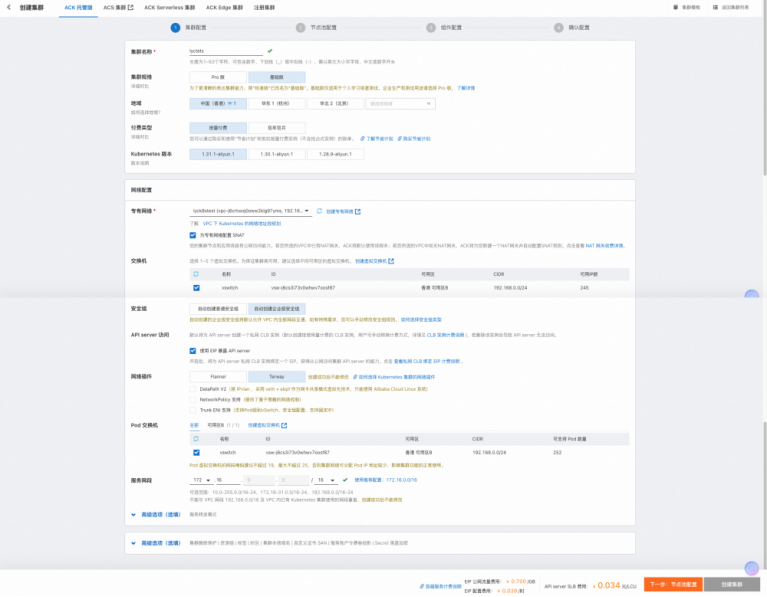Viewport: 767px width, 597px height.
Task: Open the service CIDR mask 16 dropdown
Action: tap(326, 480)
